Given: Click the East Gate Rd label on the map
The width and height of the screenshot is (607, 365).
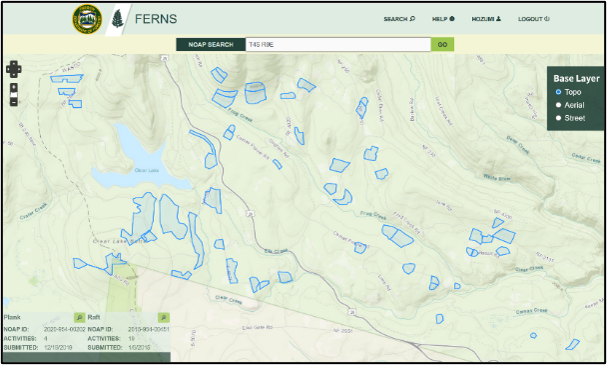Looking at the screenshot, I should [257, 327].
